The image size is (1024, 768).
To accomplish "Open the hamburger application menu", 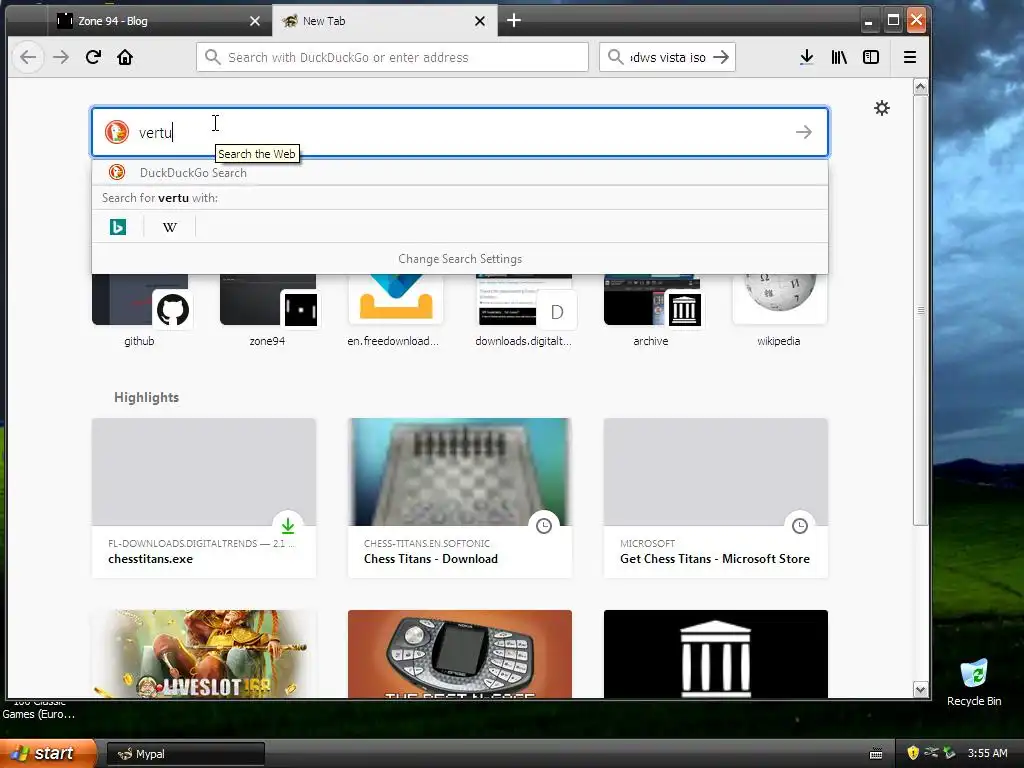I will (x=910, y=57).
